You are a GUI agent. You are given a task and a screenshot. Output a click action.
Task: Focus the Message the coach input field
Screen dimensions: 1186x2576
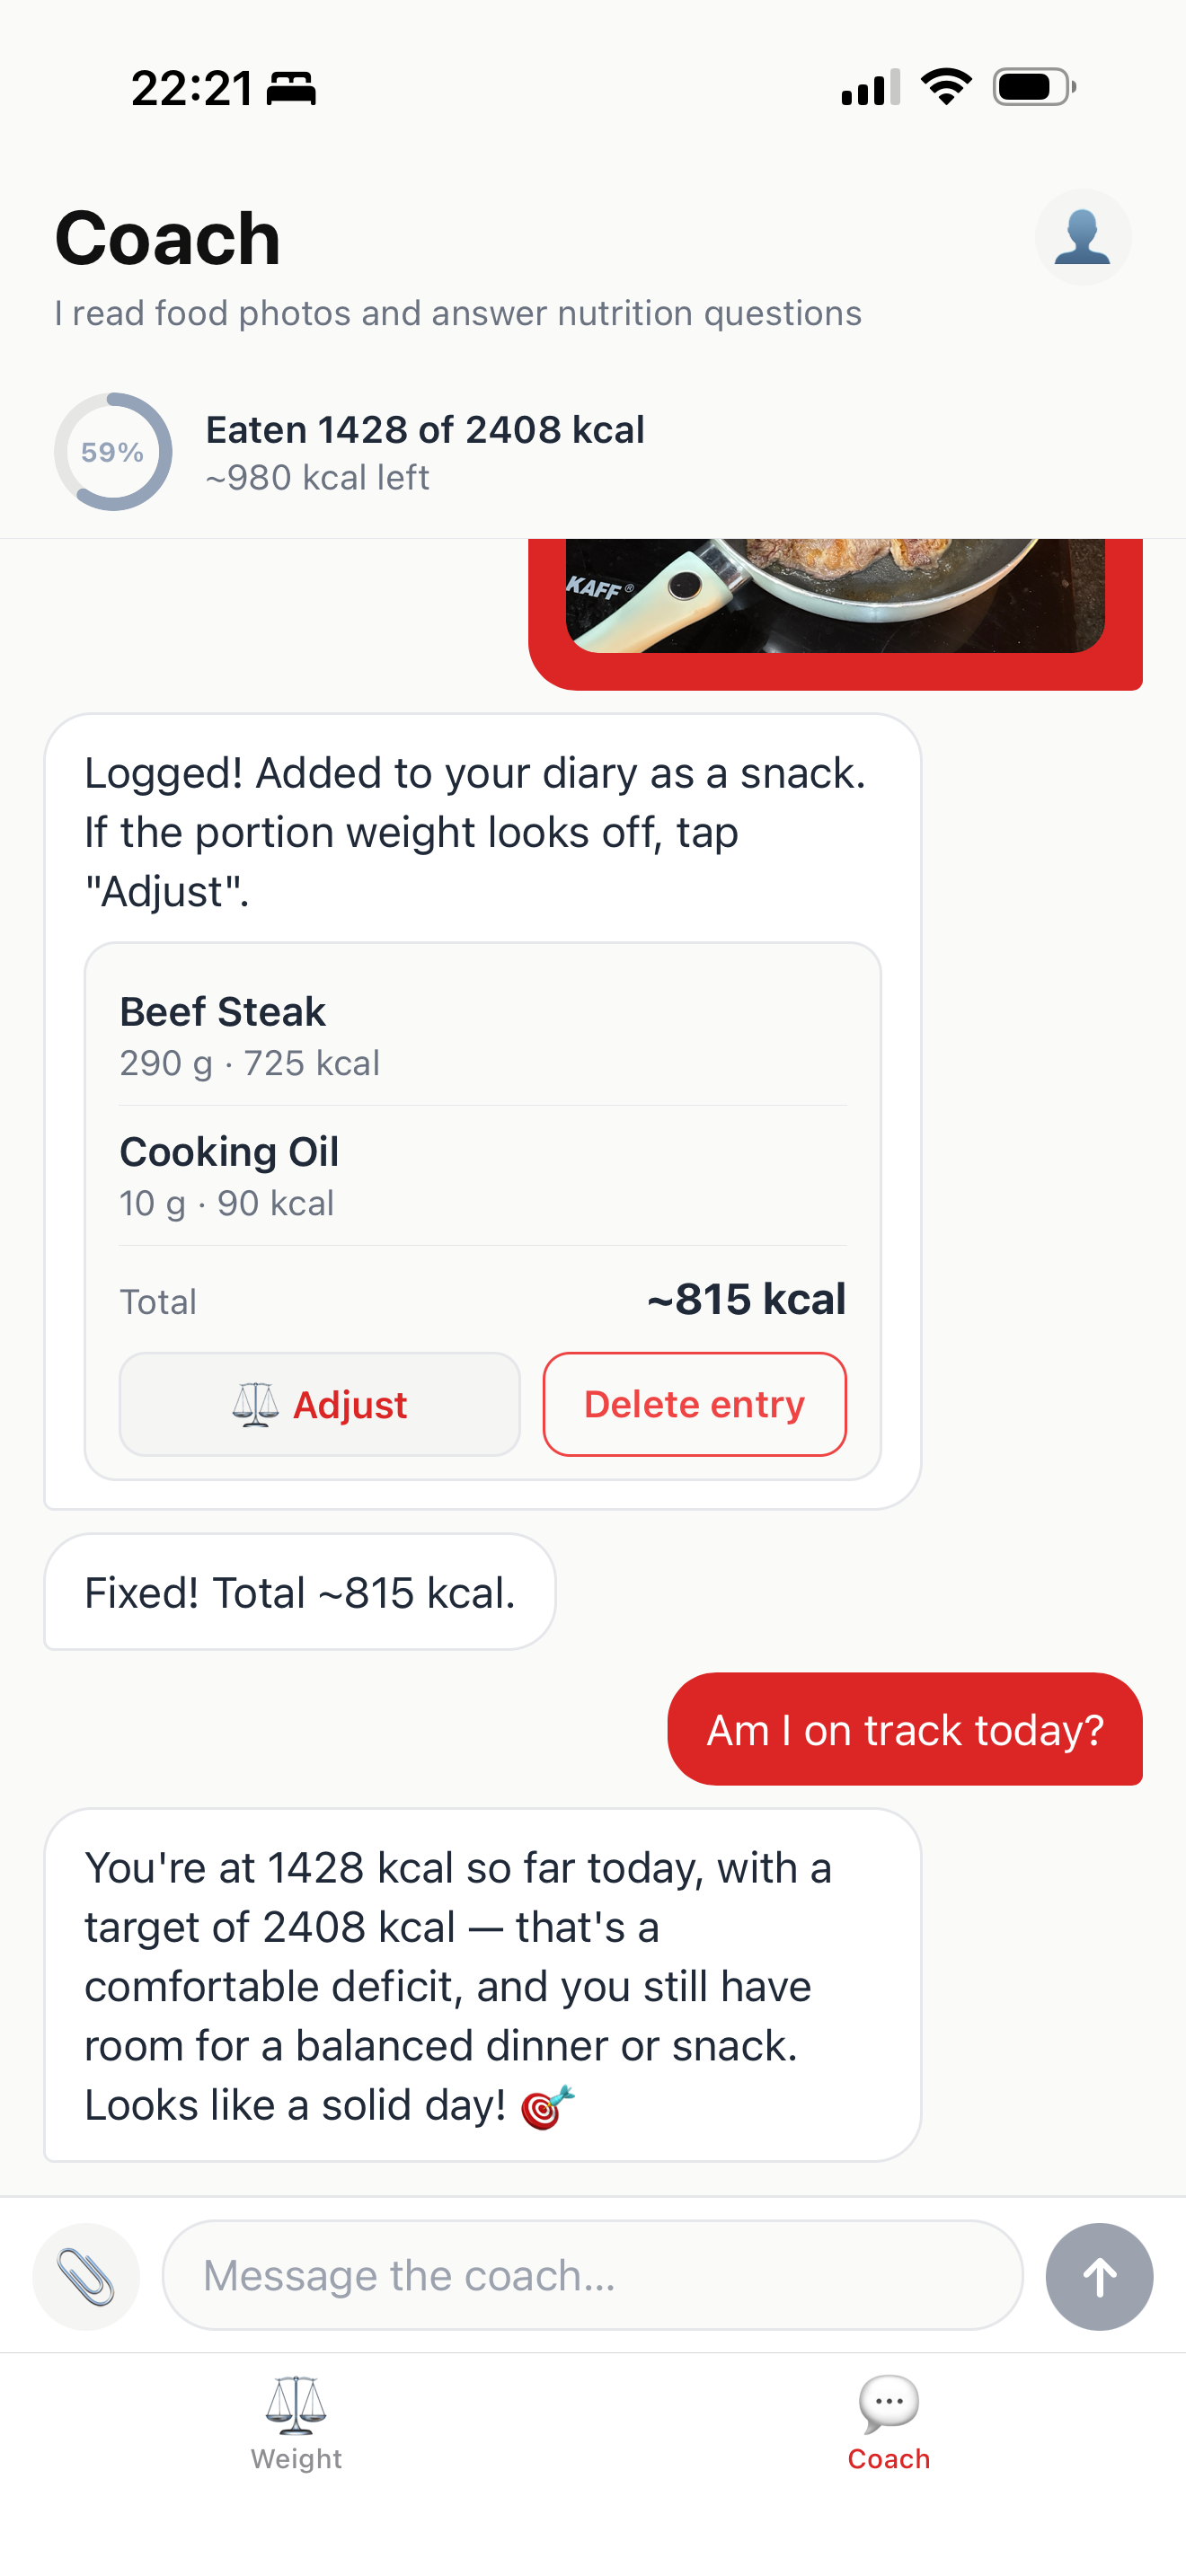[x=593, y=2276]
